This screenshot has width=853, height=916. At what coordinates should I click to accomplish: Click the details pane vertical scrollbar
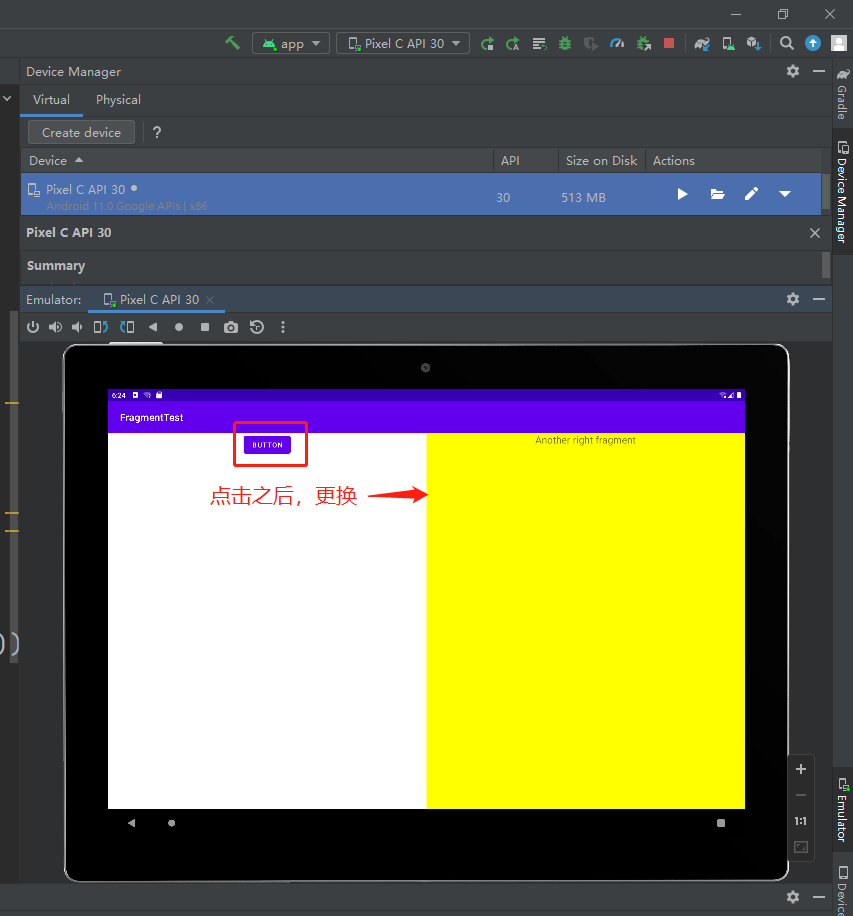[826, 265]
